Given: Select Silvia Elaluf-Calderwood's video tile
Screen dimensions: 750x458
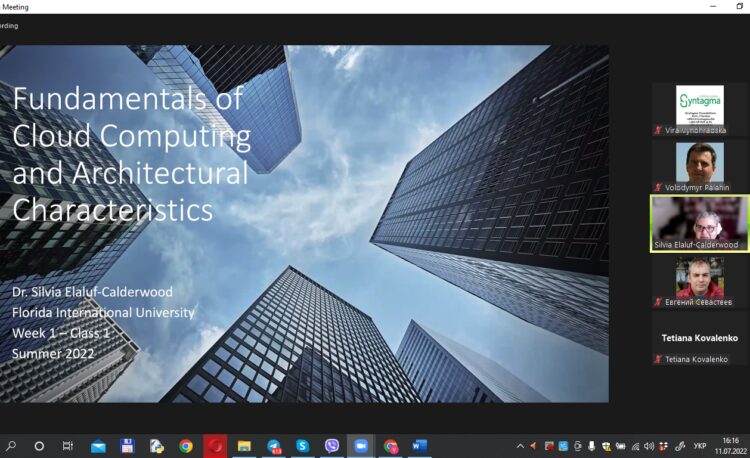Looking at the screenshot, I should click(699, 223).
